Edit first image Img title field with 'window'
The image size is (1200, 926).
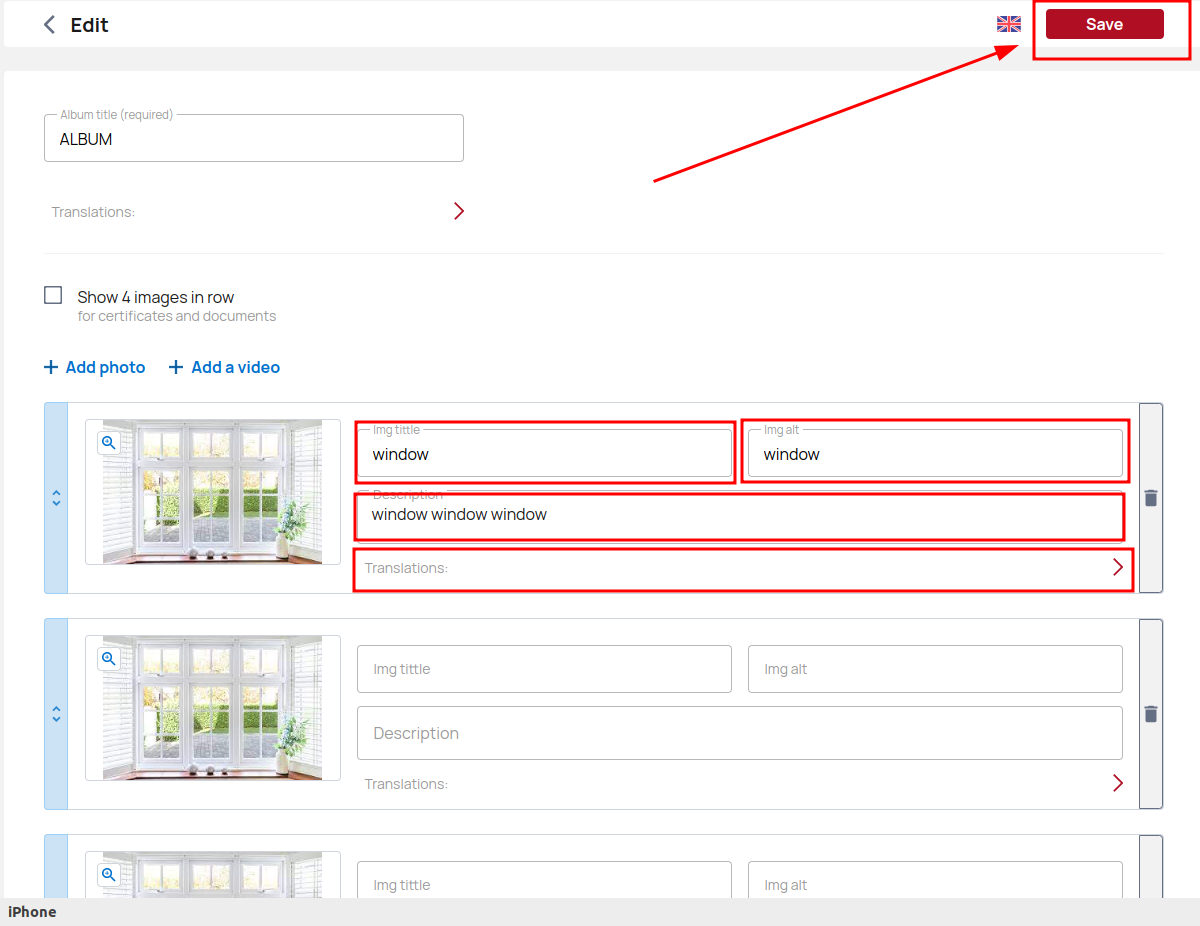point(545,454)
